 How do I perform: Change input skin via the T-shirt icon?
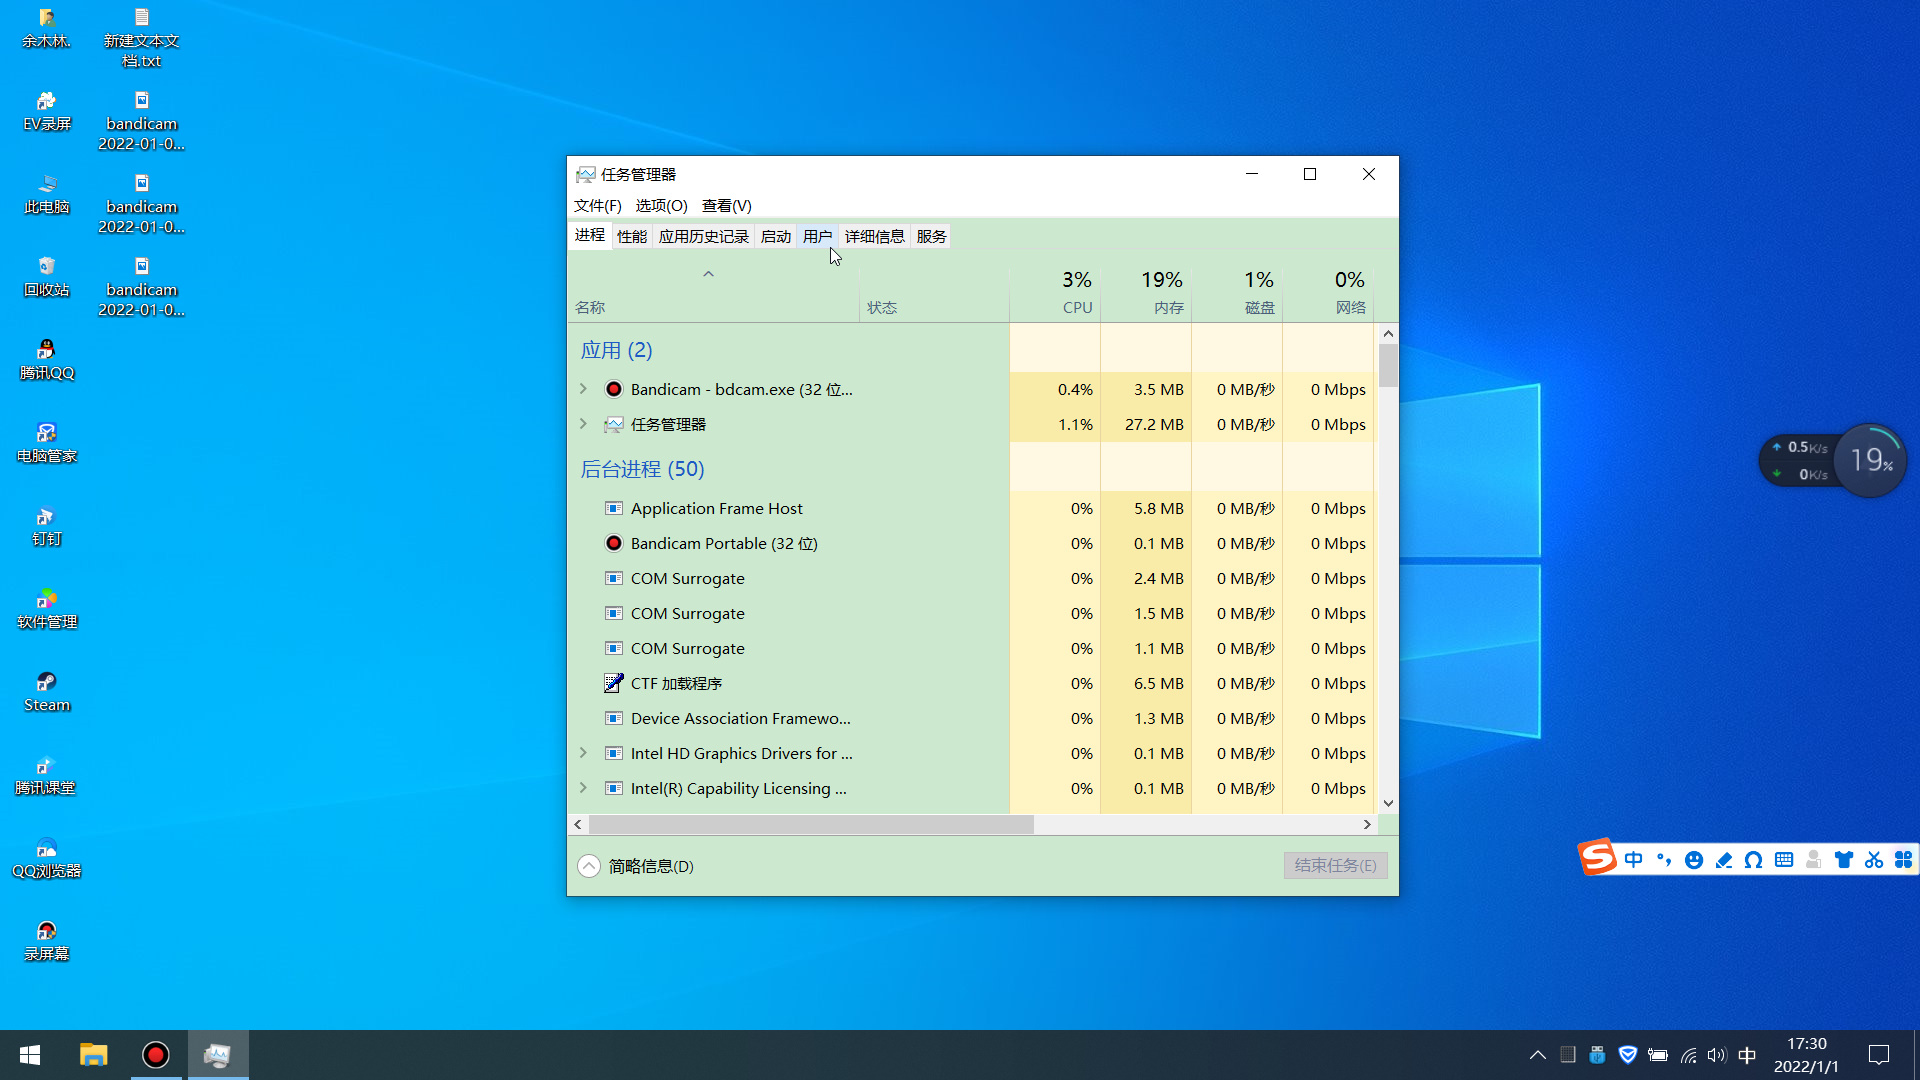[1844, 859]
